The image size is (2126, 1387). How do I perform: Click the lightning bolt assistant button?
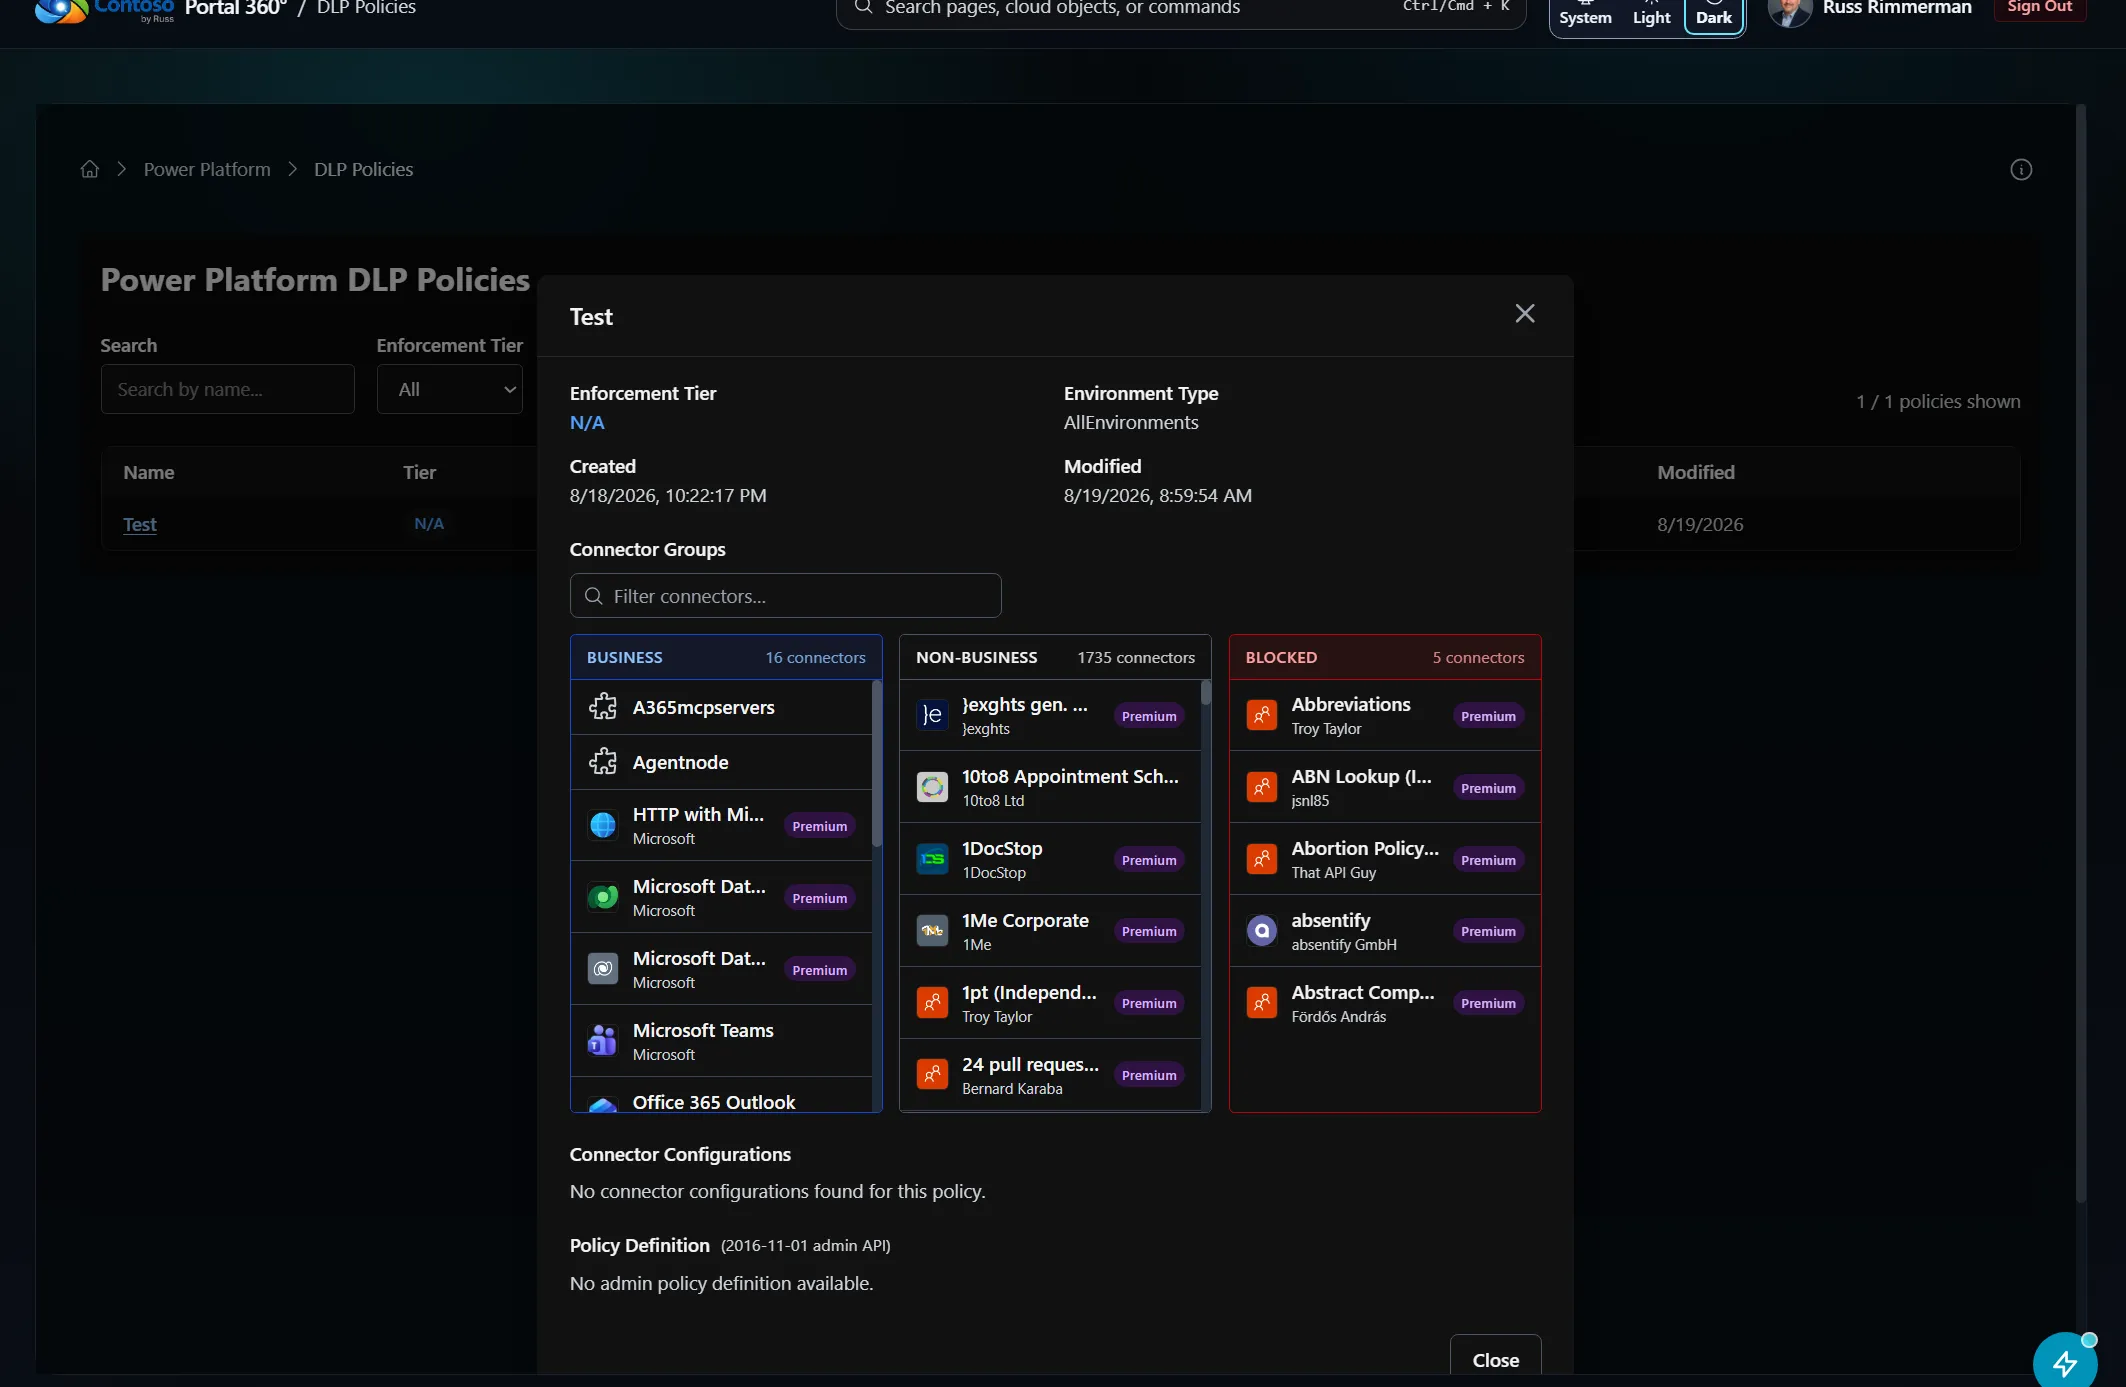pyautogui.click(x=2064, y=1362)
